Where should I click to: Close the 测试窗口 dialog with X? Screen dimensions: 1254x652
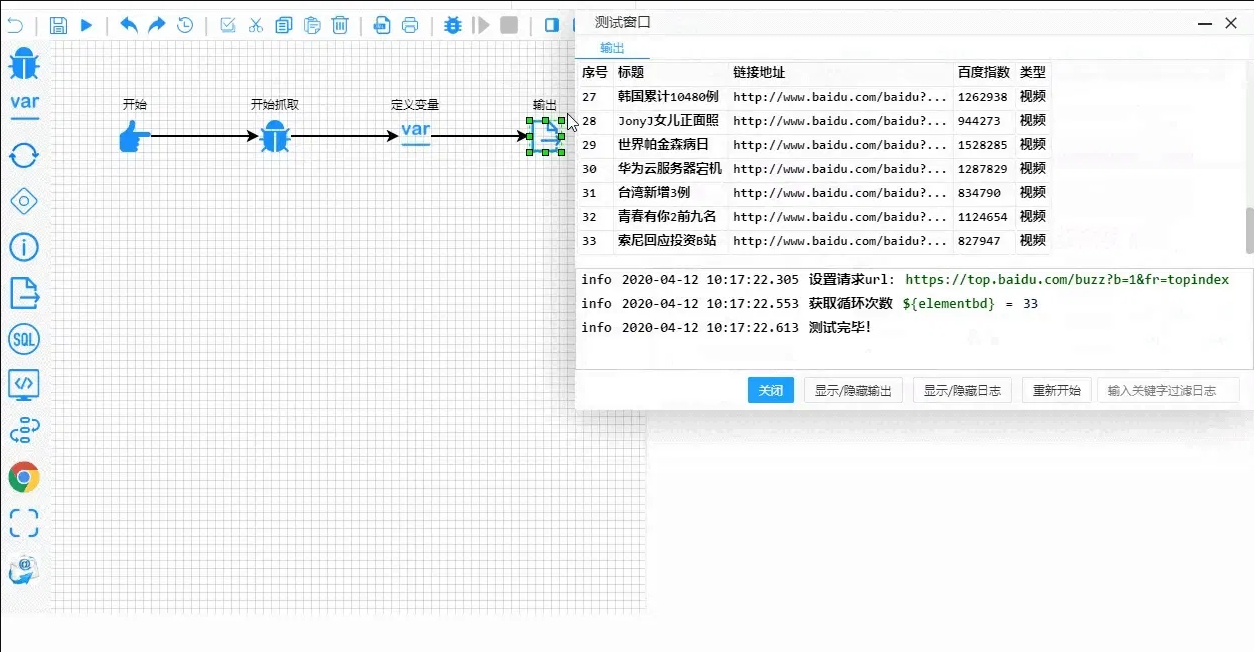tap(1231, 22)
